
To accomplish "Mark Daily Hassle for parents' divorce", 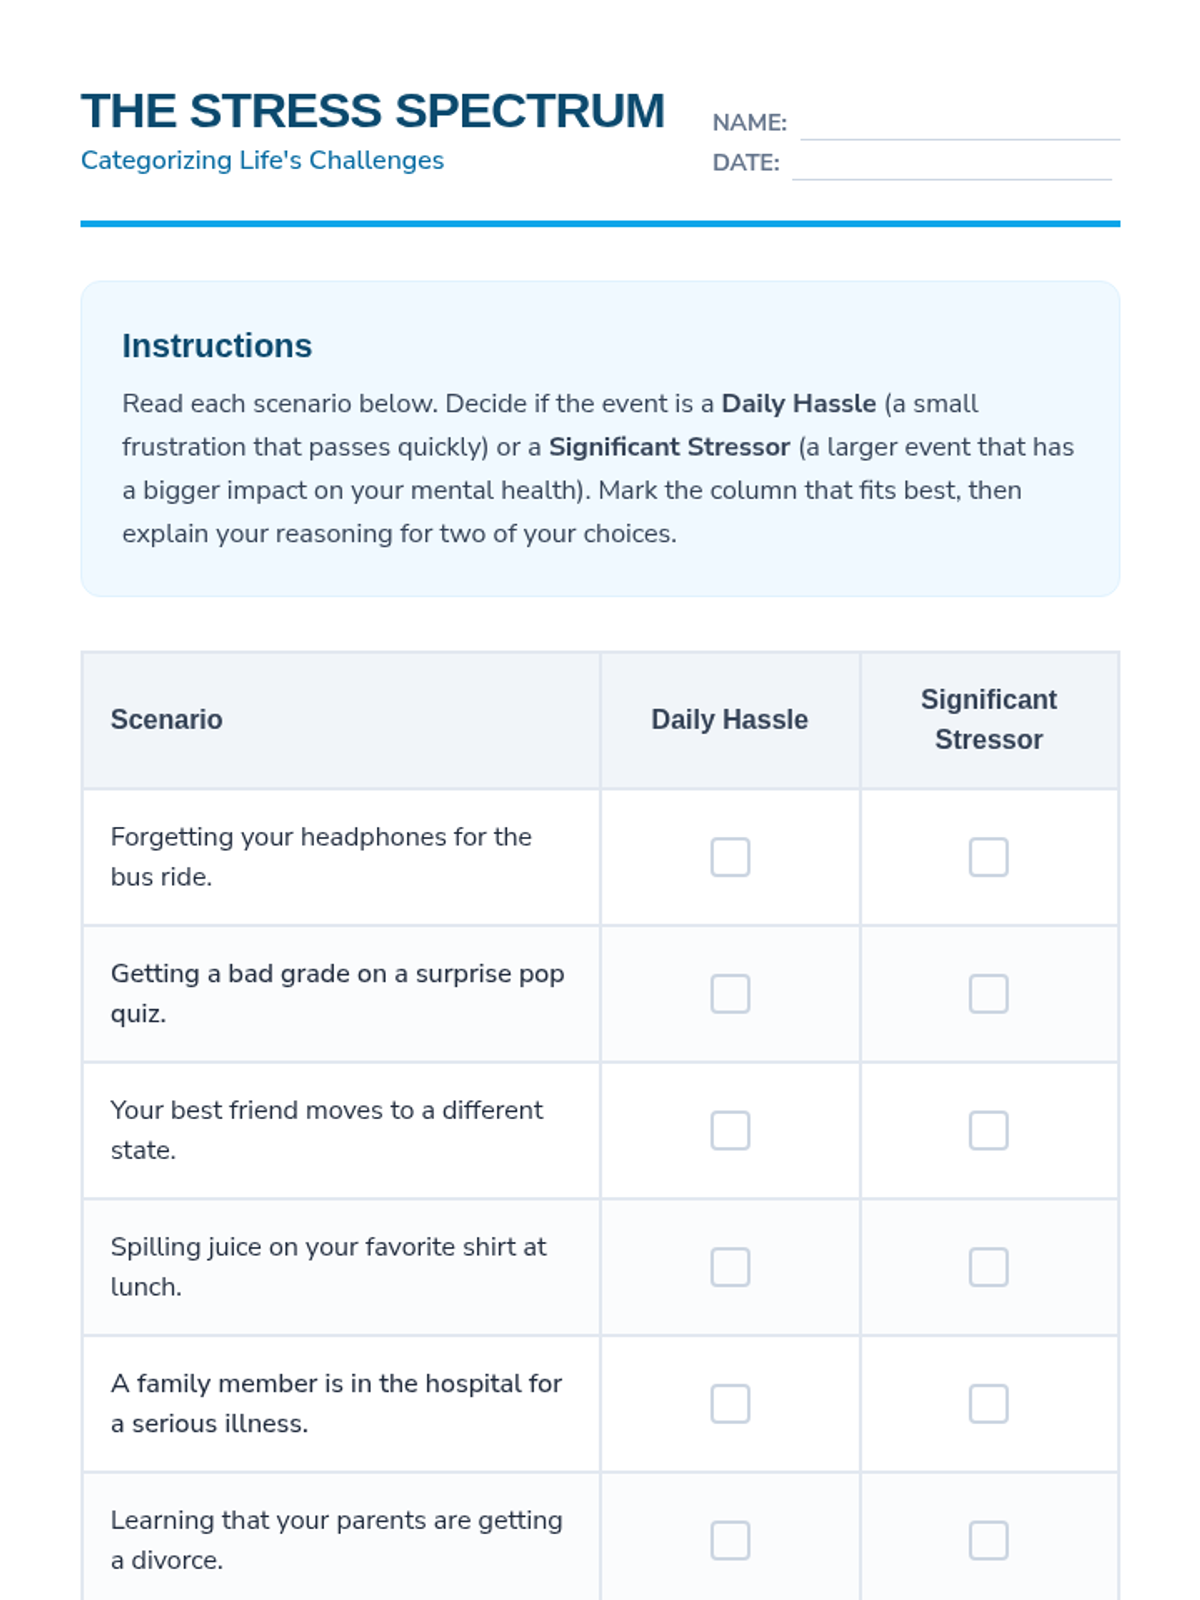I will (730, 1541).
